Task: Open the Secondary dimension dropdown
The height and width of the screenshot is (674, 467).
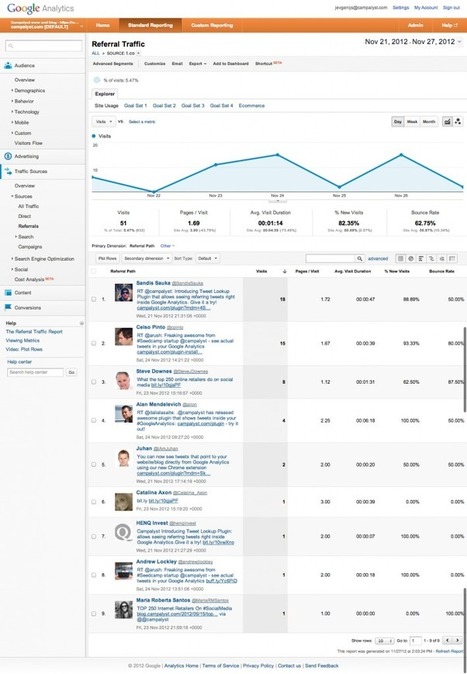Action: coord(145,258)
